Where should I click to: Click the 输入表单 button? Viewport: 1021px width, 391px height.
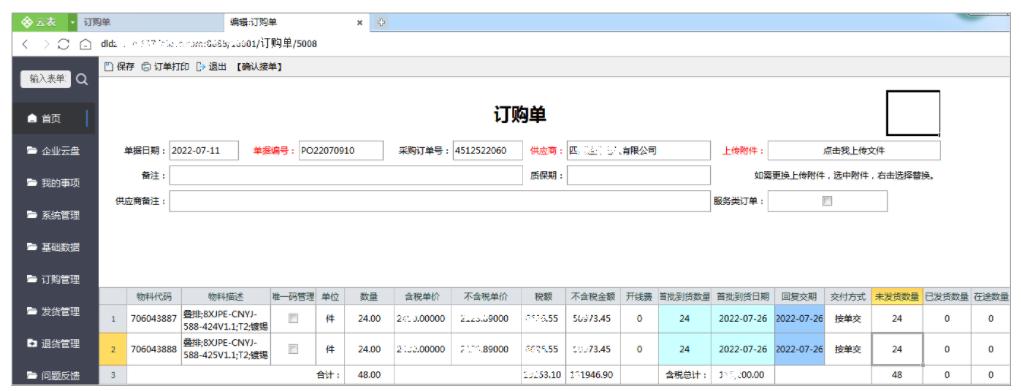click(46, 79)
